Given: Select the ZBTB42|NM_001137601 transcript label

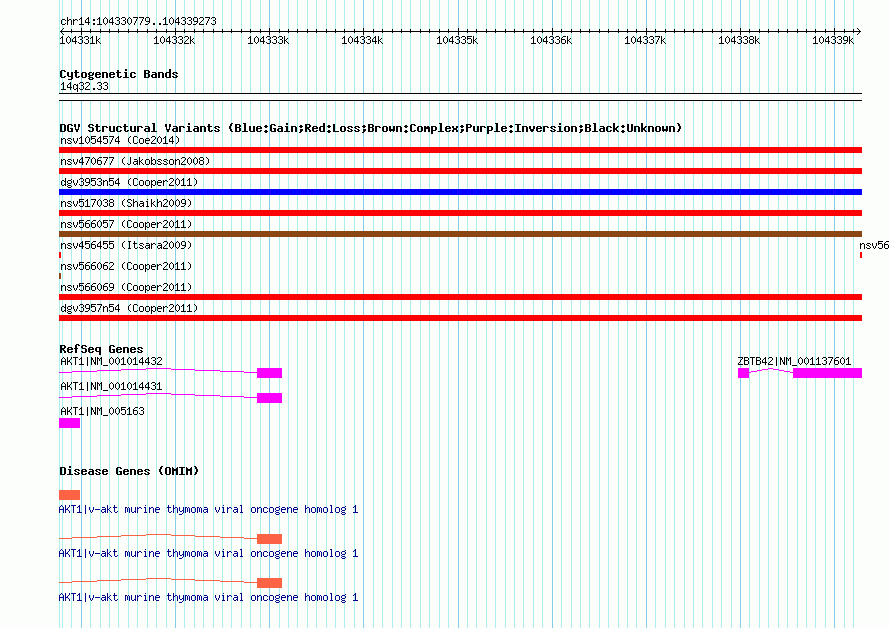Looking at the screenshot, I should click(x=794, y=361).
